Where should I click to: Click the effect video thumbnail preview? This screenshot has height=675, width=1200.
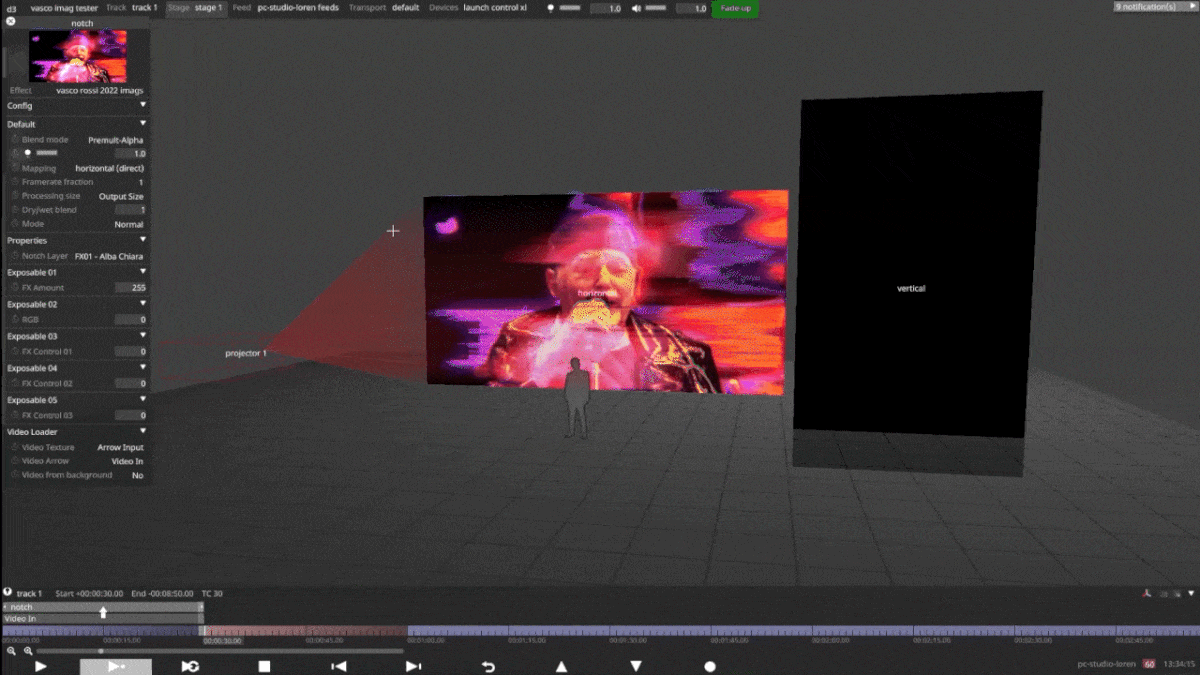(78, 56)
